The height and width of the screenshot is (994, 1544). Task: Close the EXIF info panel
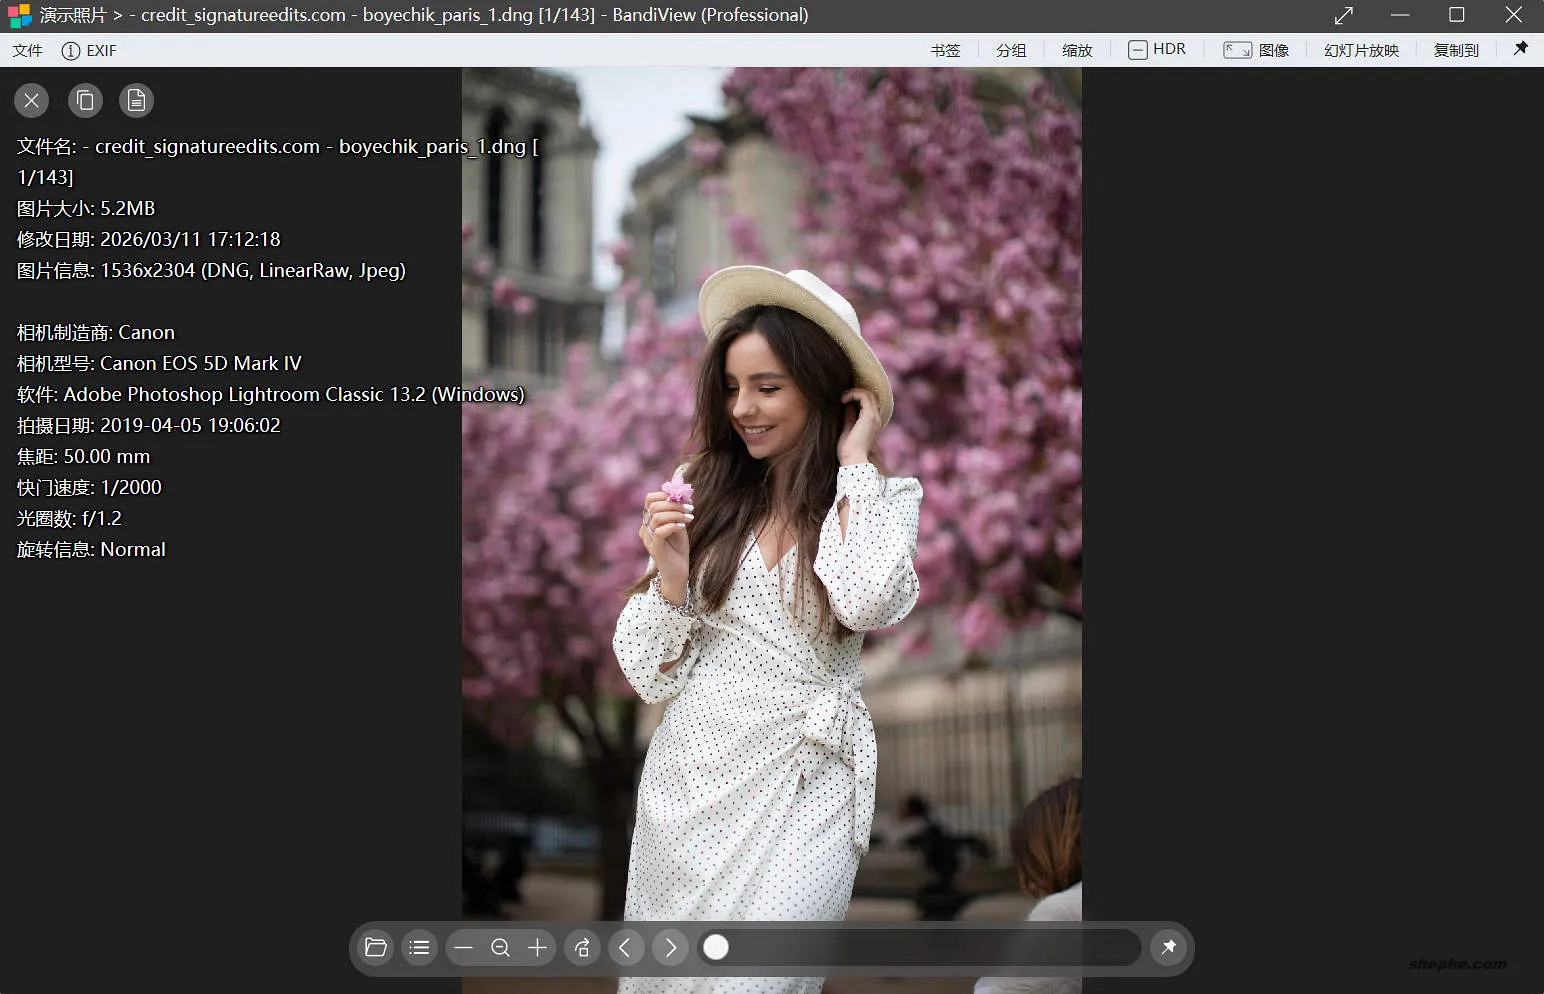click(x=32, y=100)
